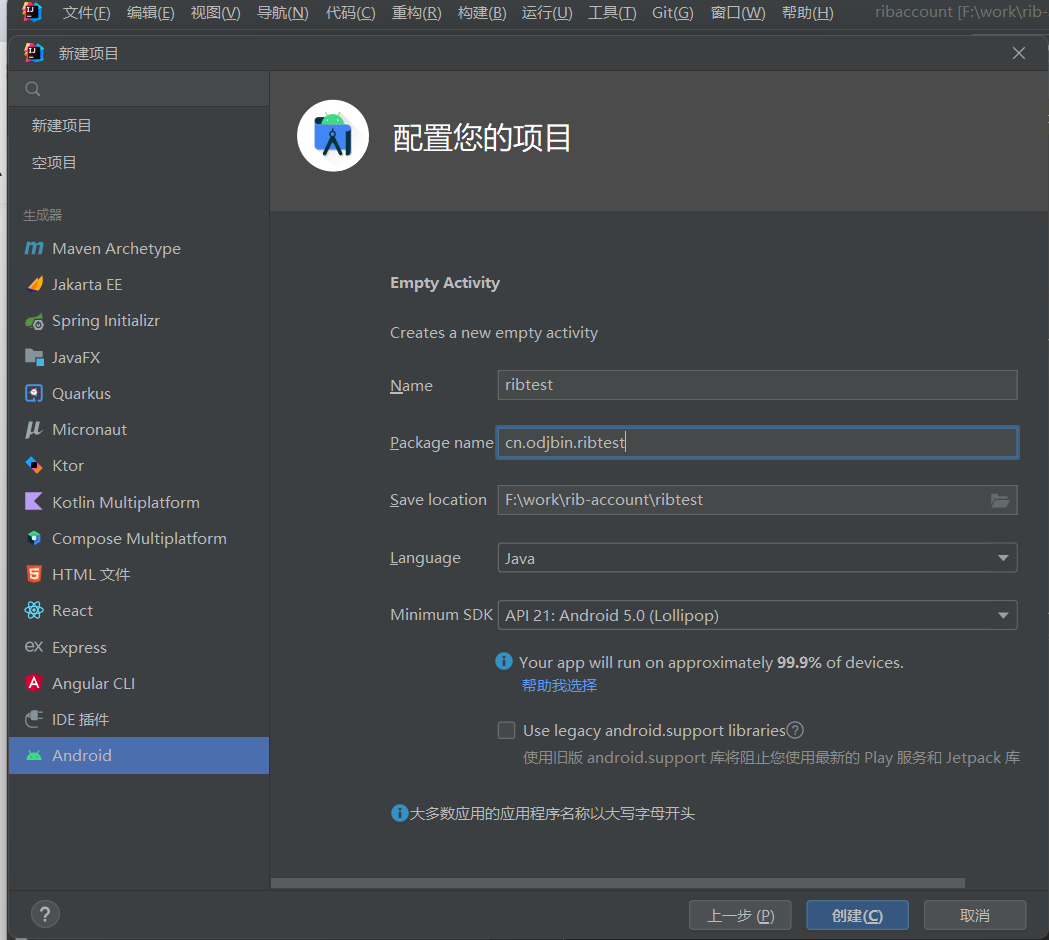Image resolution: width=1049 pixels, height=940 pixels.
Task: Click the 帮助我选择 link
Action: coord(559,685)
